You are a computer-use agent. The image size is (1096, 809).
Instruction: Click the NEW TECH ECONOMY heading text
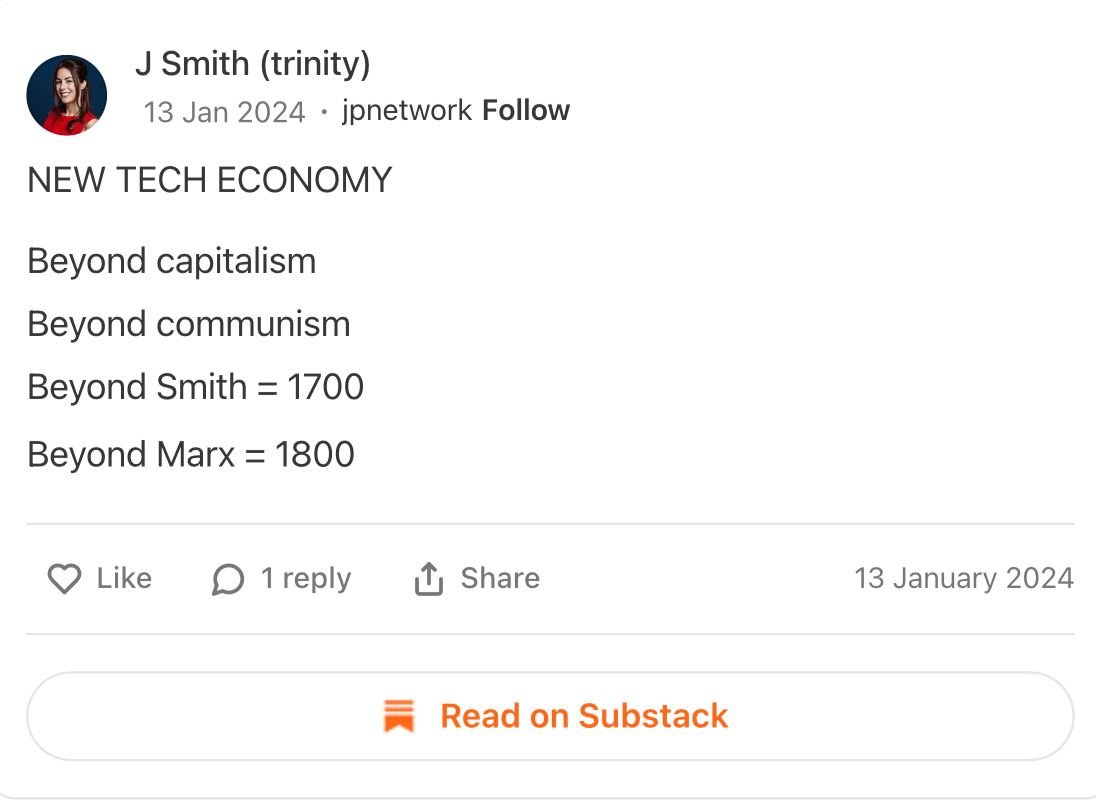210,180
